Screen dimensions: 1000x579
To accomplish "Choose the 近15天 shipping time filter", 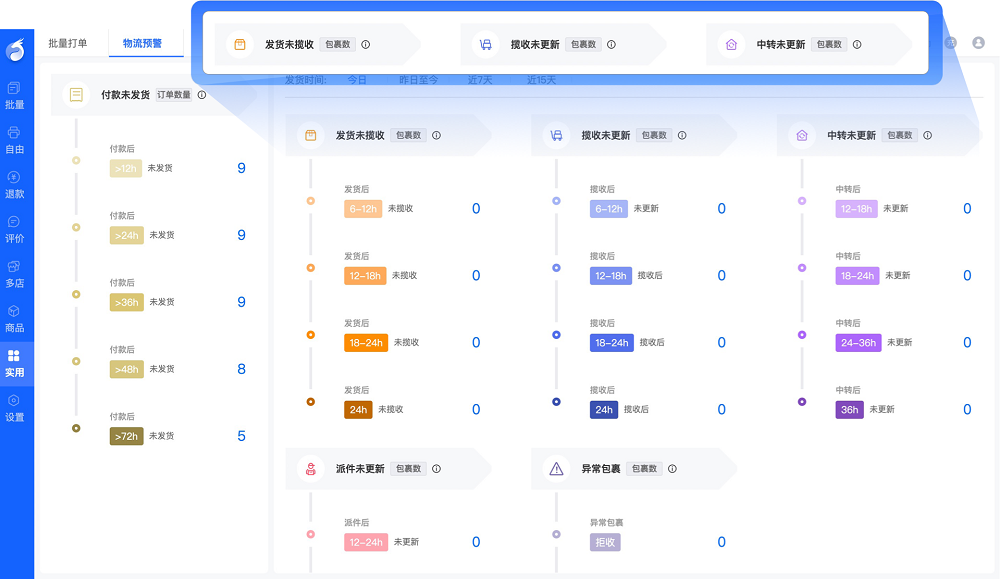I will tap(541, 80).
